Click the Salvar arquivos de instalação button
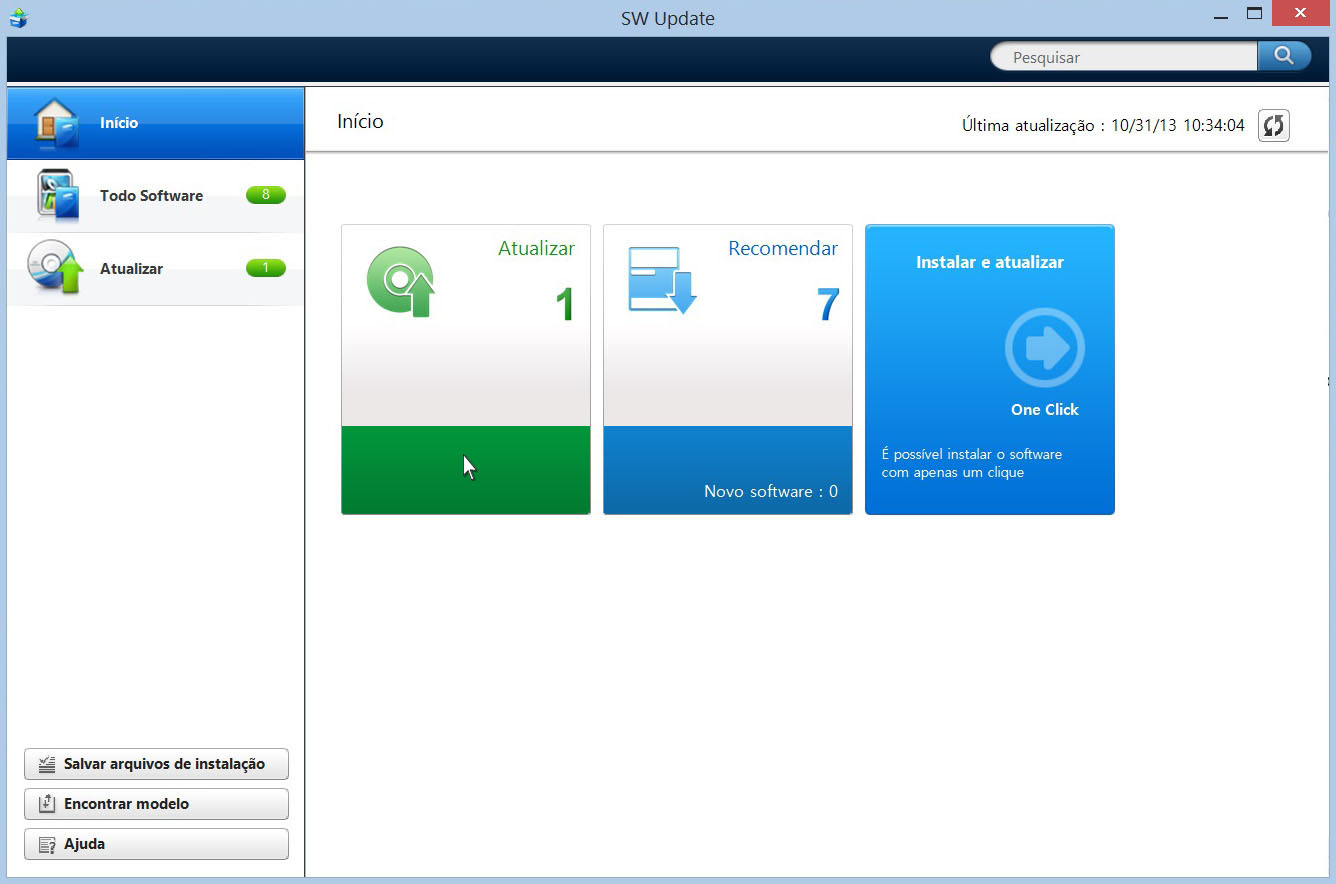 [x=156, y=764]
